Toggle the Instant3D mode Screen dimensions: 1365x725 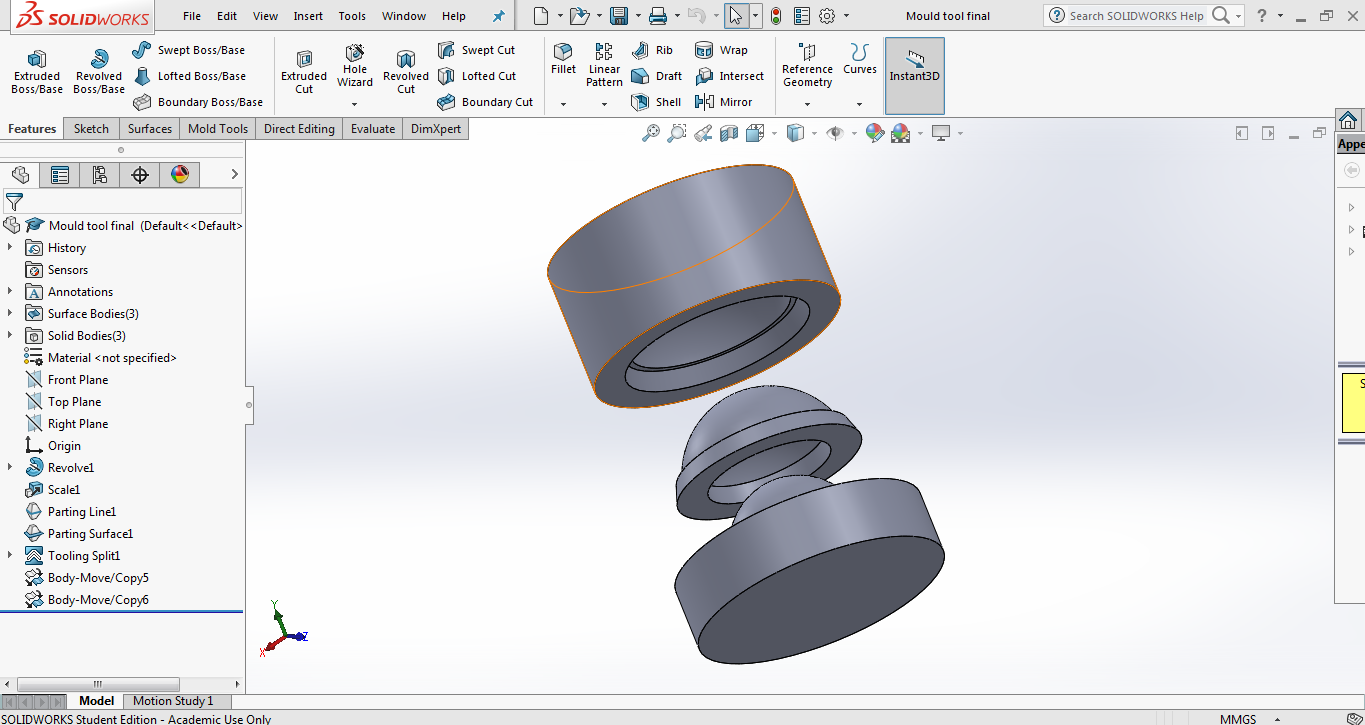click(x=914, y=66)
